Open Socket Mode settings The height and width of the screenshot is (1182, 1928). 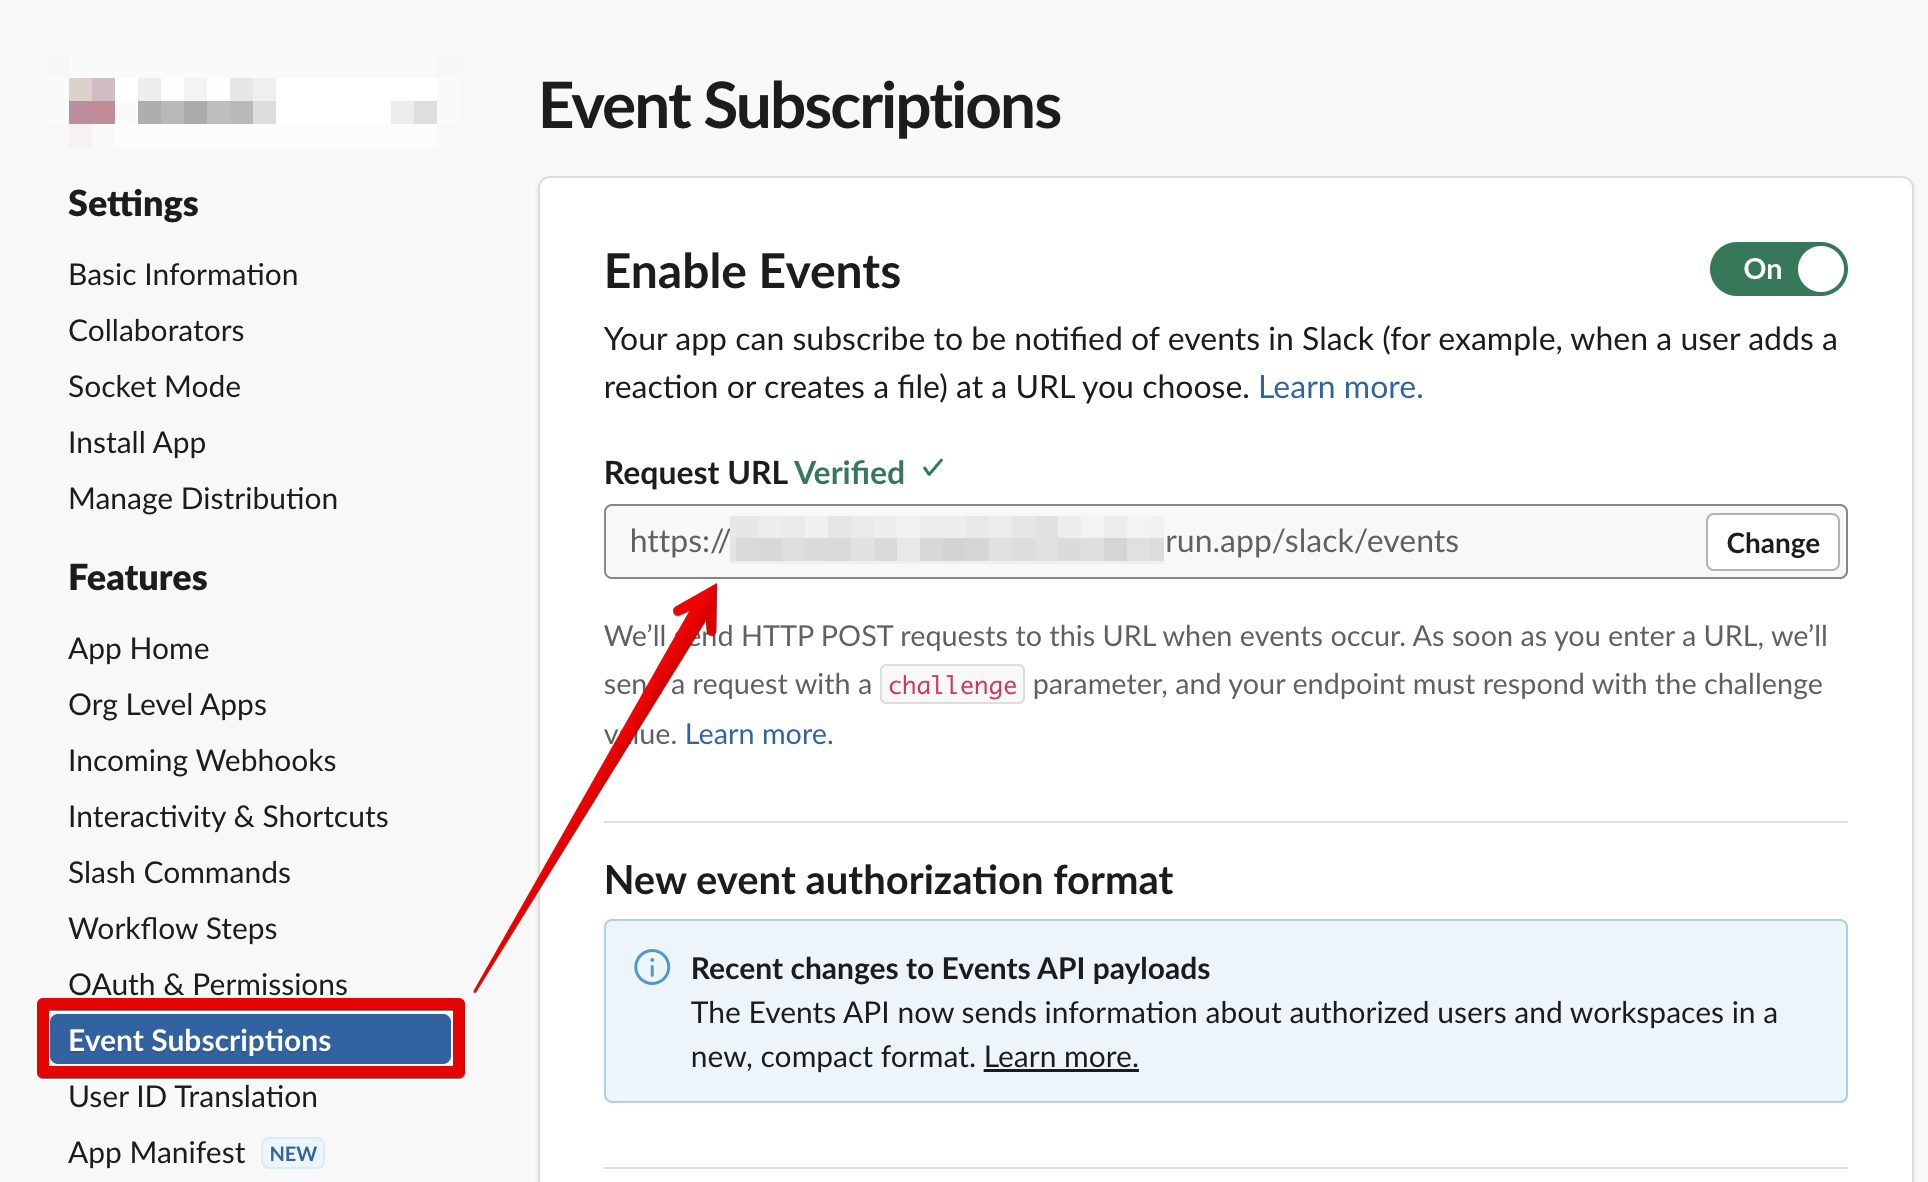(x=154, y=386)
